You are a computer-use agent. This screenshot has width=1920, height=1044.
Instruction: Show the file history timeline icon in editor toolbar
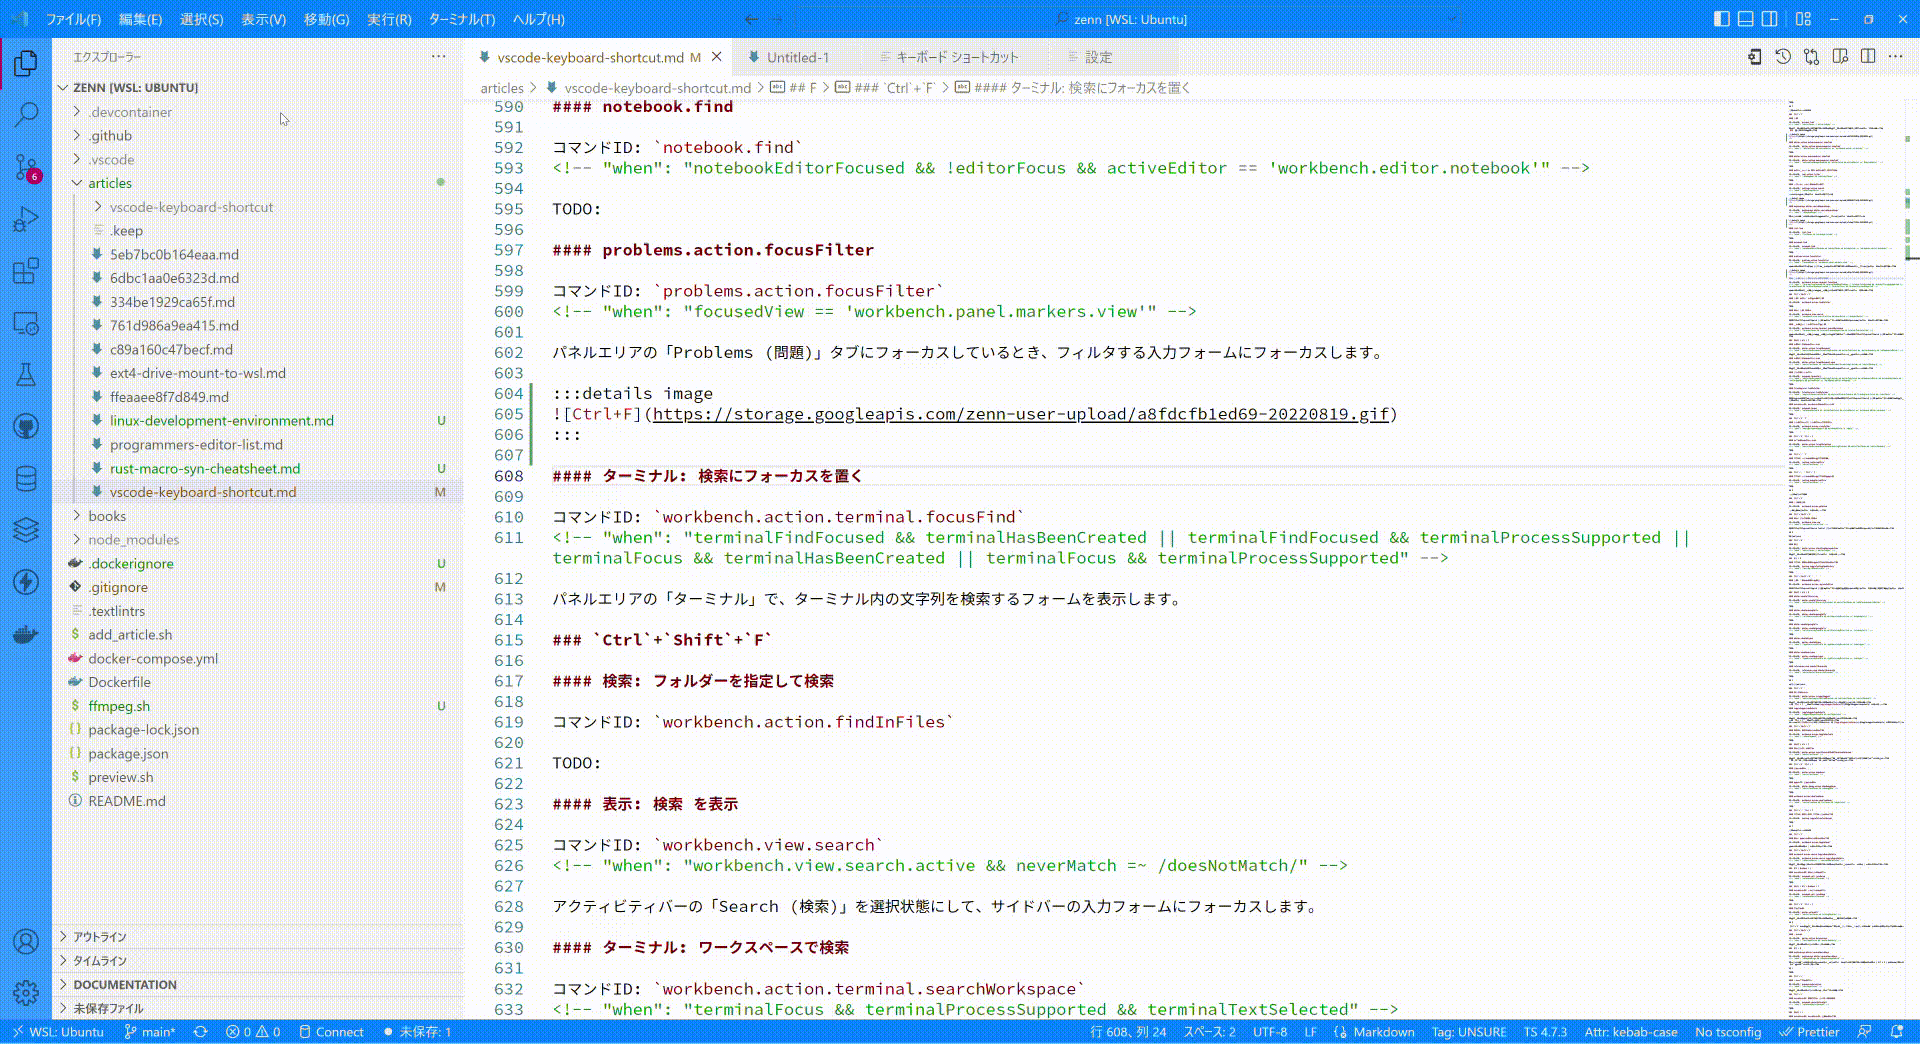coord(1783,57)
